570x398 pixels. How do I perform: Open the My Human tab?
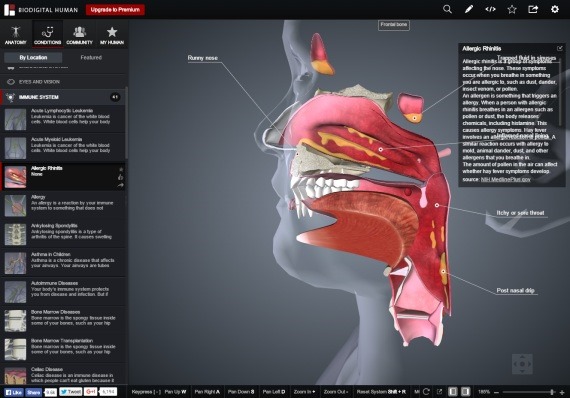coord(112,35)
